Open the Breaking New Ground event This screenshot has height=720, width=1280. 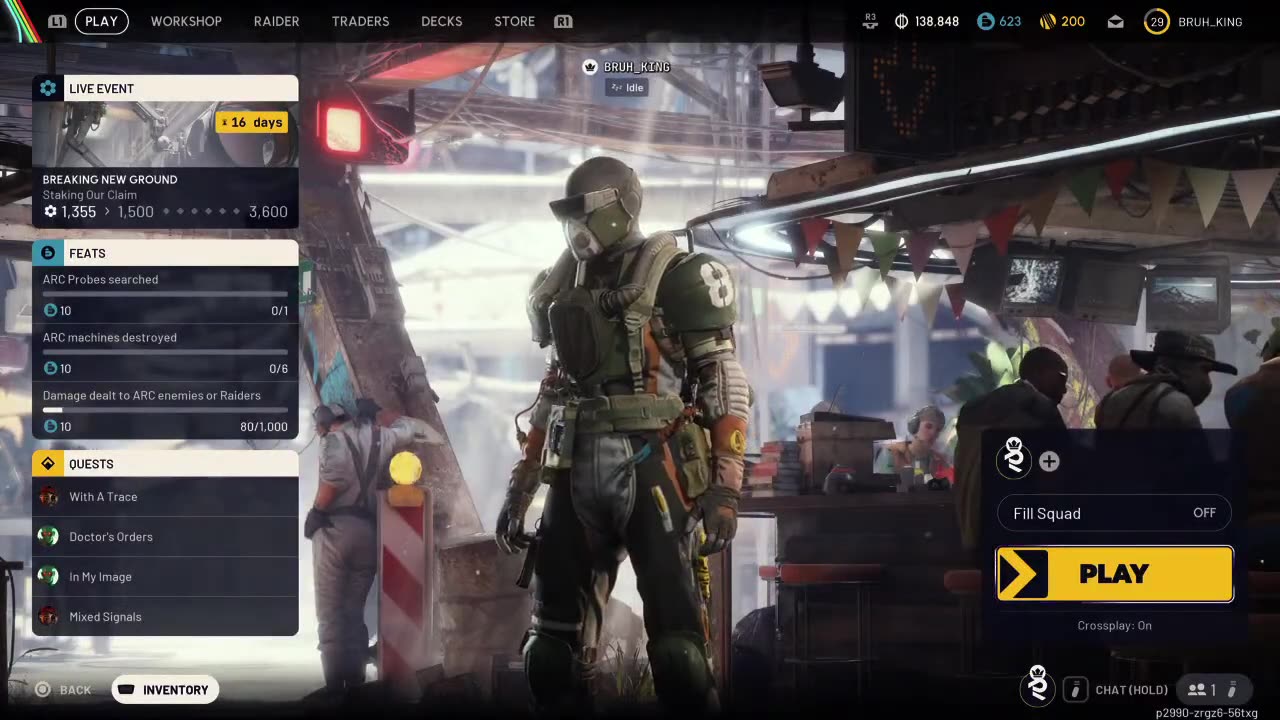pyautogui.click(x=110, y=180)
